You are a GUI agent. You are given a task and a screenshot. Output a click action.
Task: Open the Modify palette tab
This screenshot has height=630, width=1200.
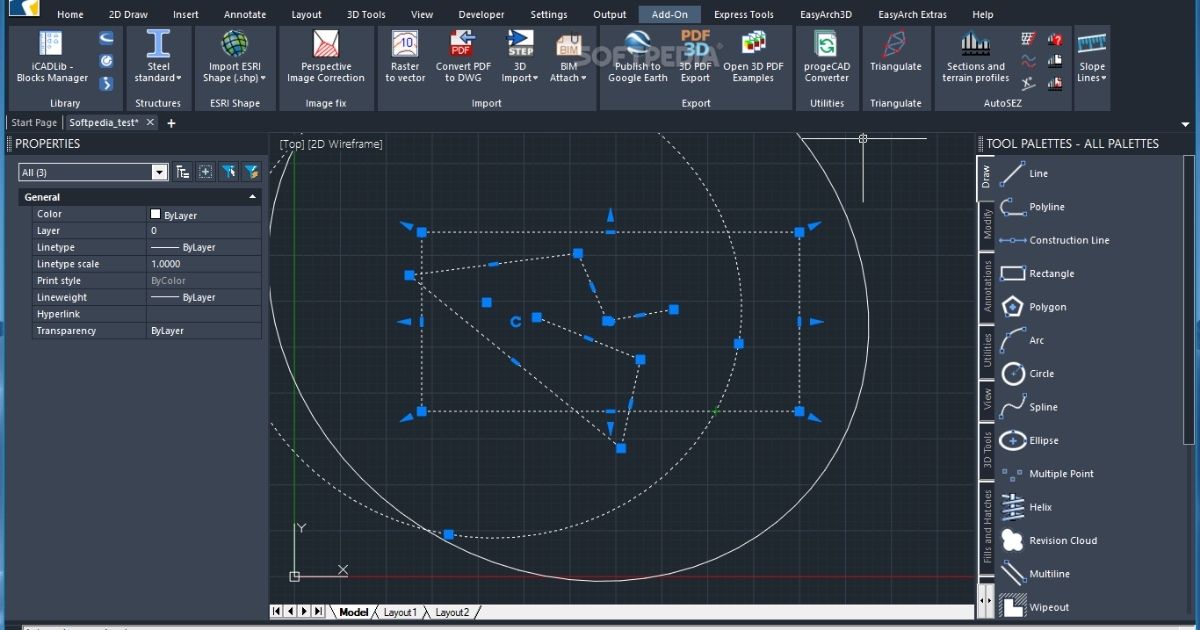[x=987, y=226]
